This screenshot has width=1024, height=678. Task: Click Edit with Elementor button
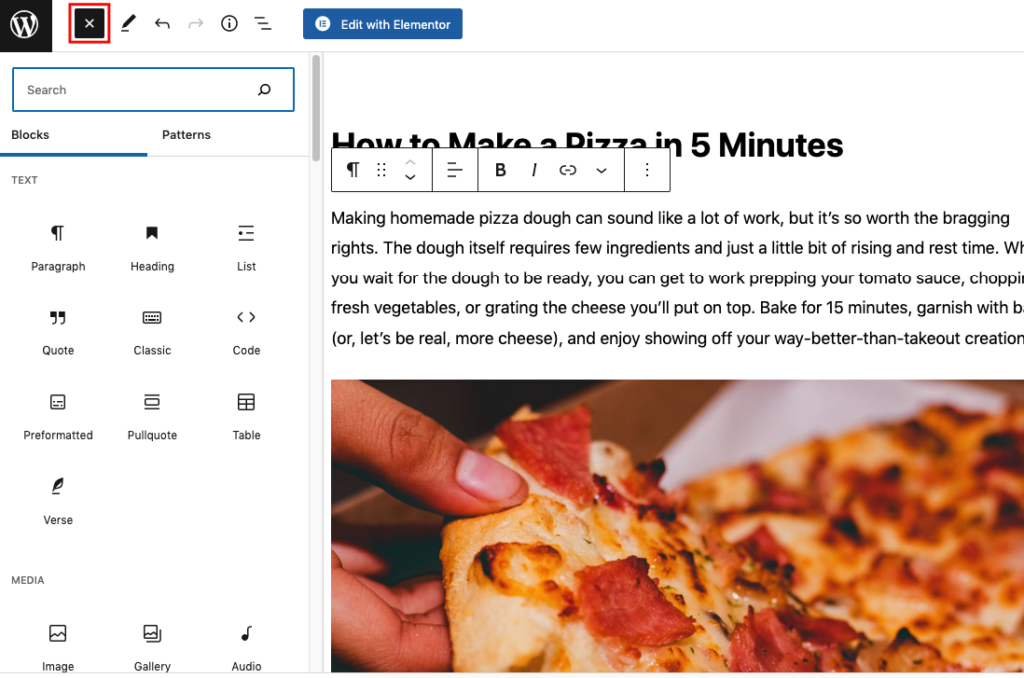coord(383,24)
